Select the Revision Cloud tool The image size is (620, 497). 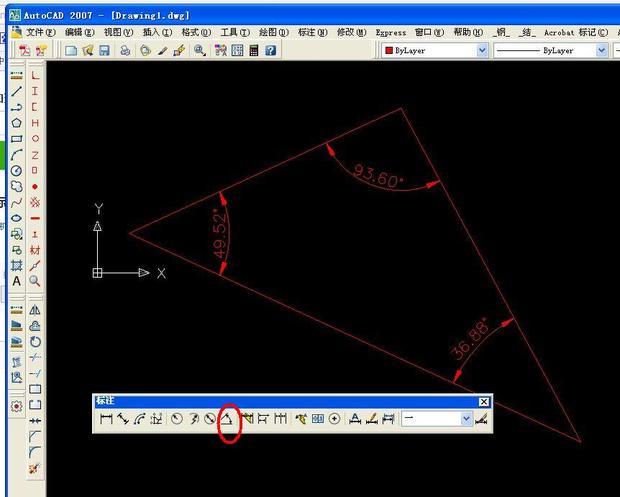pos(16,186)
